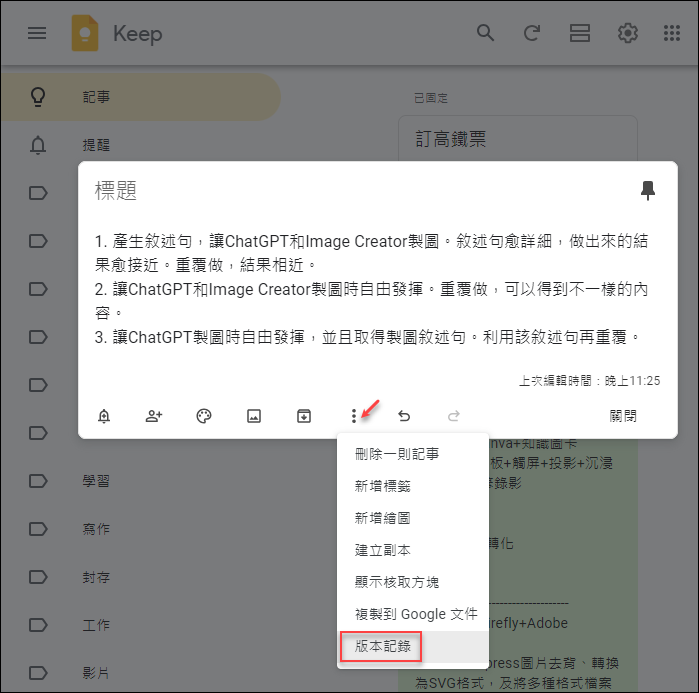This screenshot has height=693, width=699.
Task: Open the Google apps grid icon
Action: click(x=672, y=33)
